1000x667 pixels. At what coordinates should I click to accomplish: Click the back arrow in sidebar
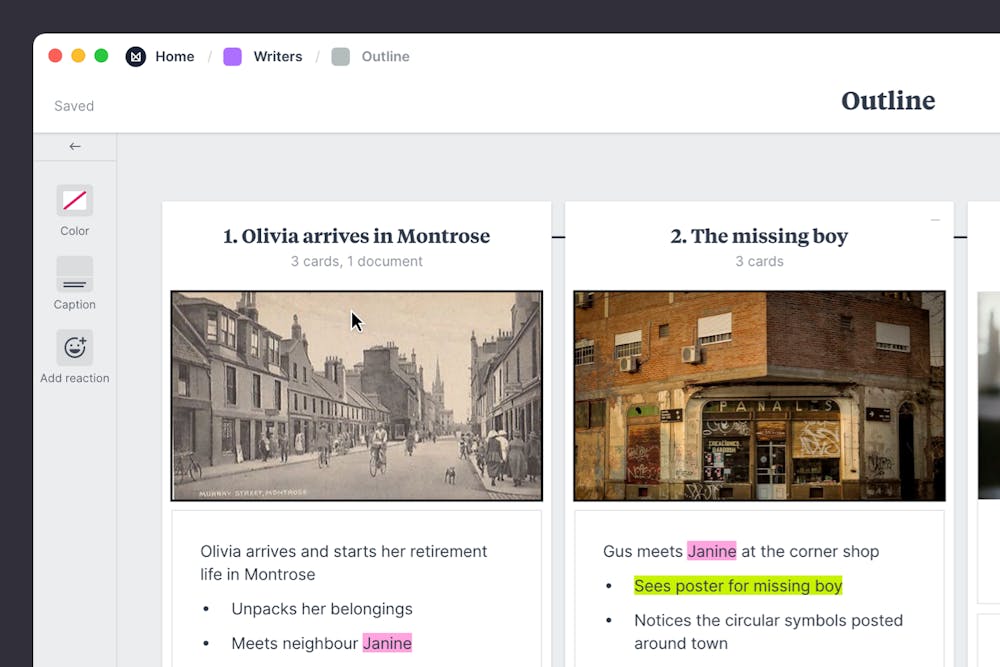click(x=75, y=147)
